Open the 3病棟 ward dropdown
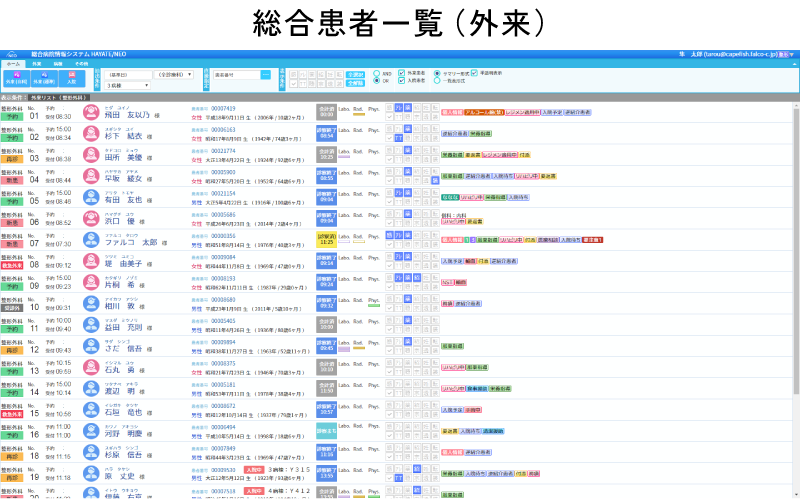800x500 pixels. coord(127,86)
